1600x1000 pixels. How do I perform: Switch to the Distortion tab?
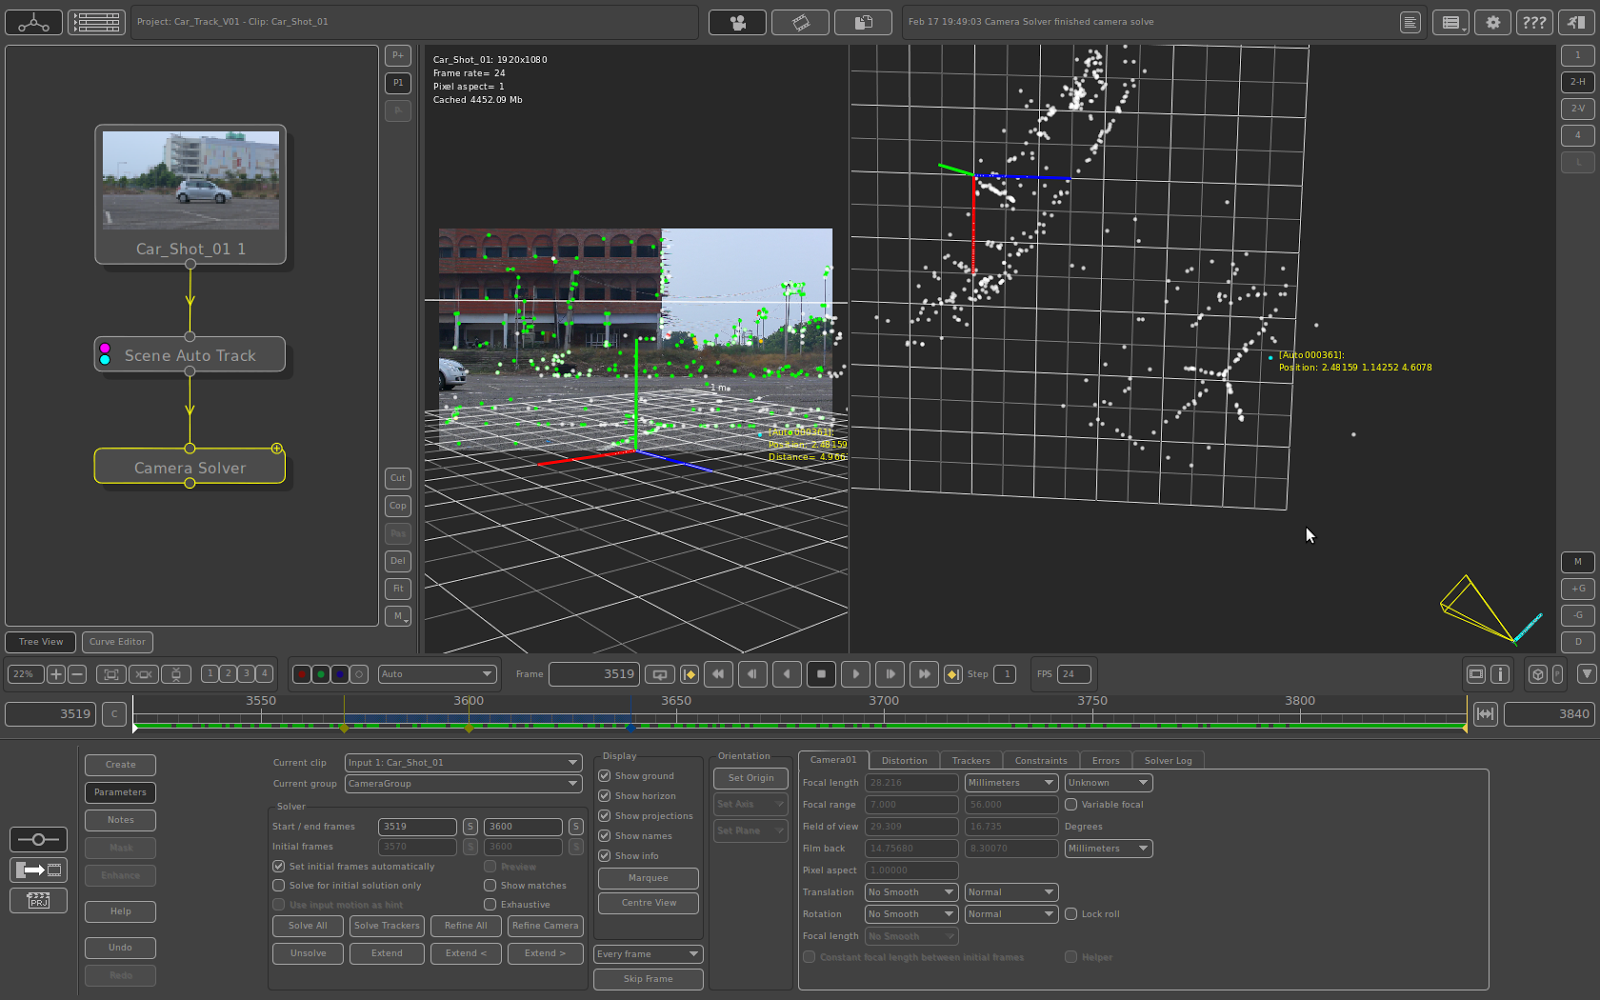904,761
